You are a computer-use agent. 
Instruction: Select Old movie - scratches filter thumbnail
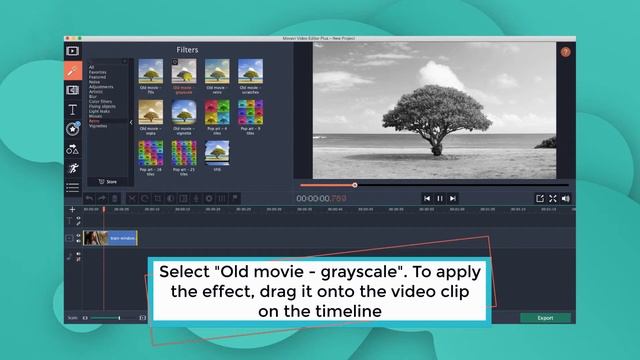[250, 71]
